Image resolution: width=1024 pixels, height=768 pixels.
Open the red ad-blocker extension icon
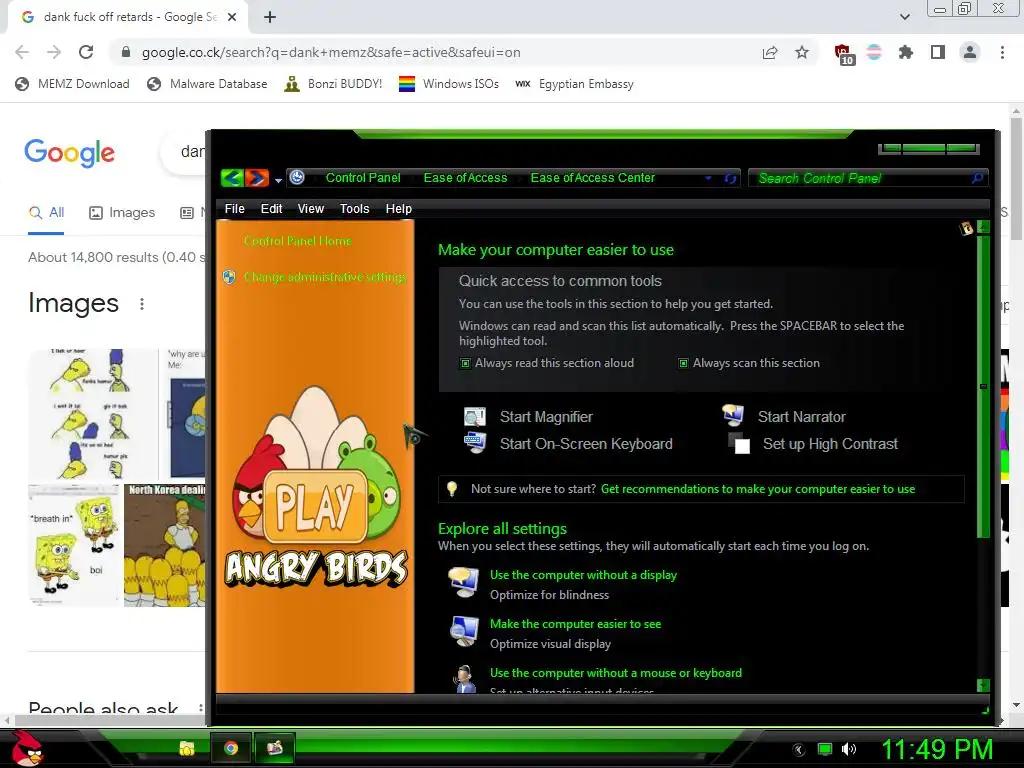pos(843,54)
